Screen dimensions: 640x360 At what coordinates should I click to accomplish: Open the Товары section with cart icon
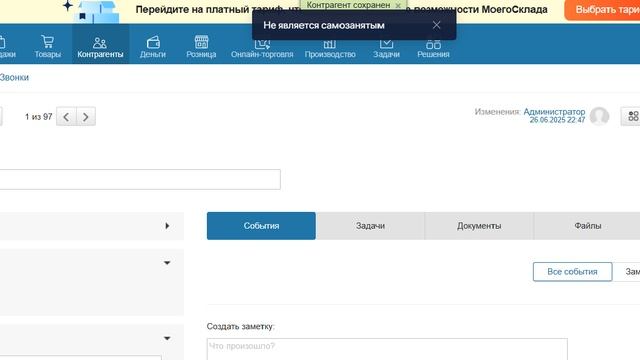(x=47, y=47)
